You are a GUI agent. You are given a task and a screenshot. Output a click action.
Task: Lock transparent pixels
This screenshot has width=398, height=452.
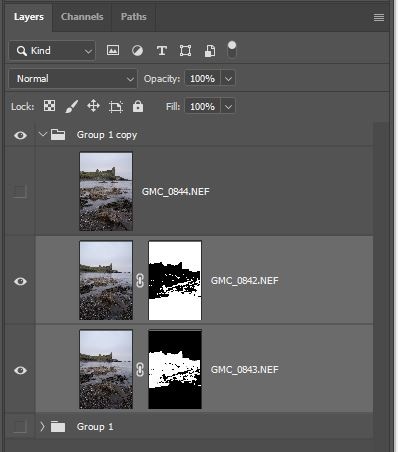(x=49, y=106)
